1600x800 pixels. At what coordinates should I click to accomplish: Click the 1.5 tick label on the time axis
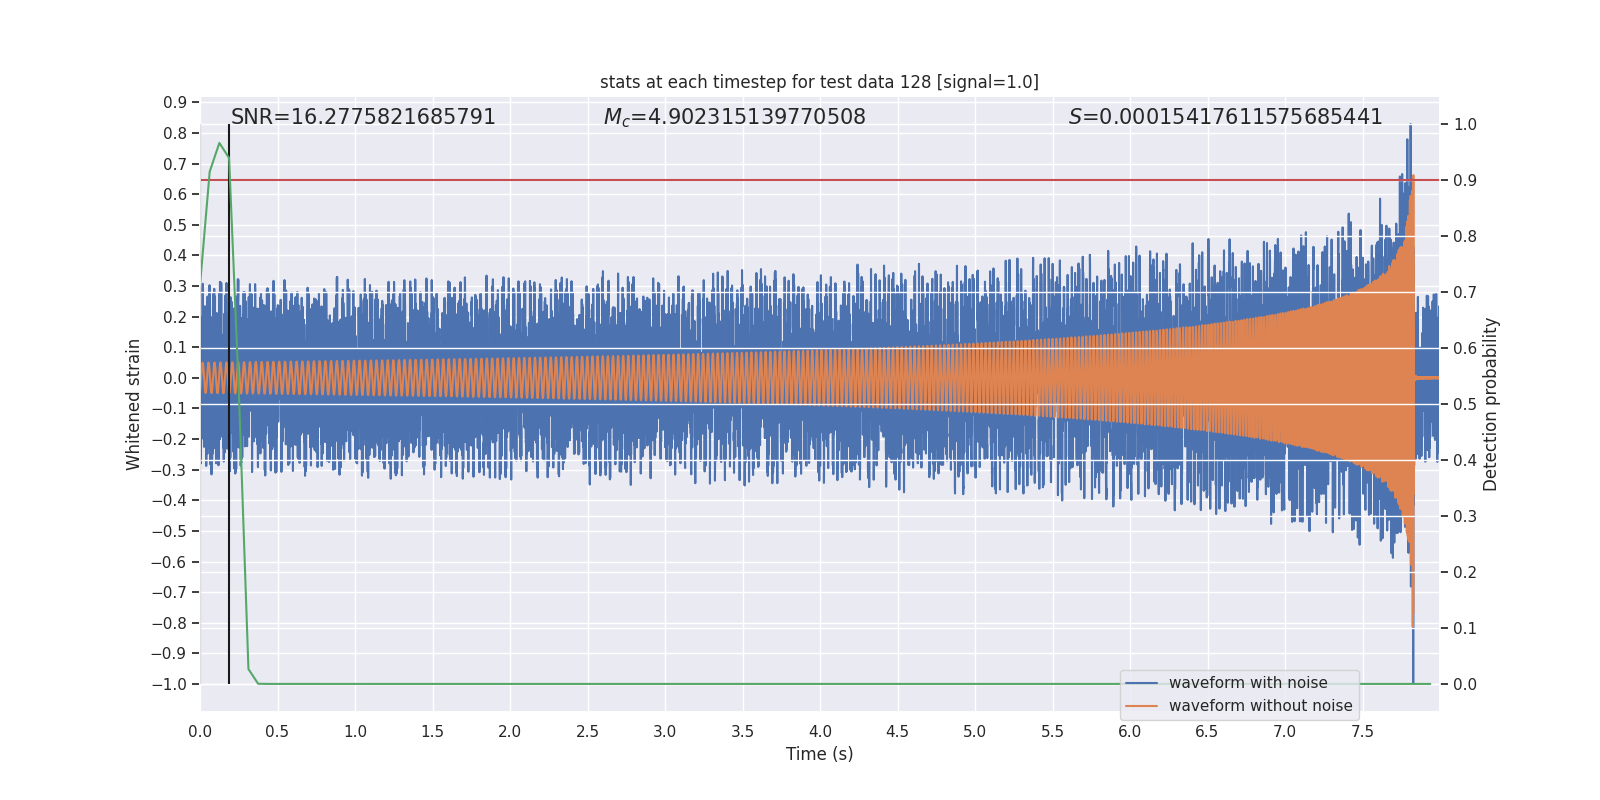point(432,732)
